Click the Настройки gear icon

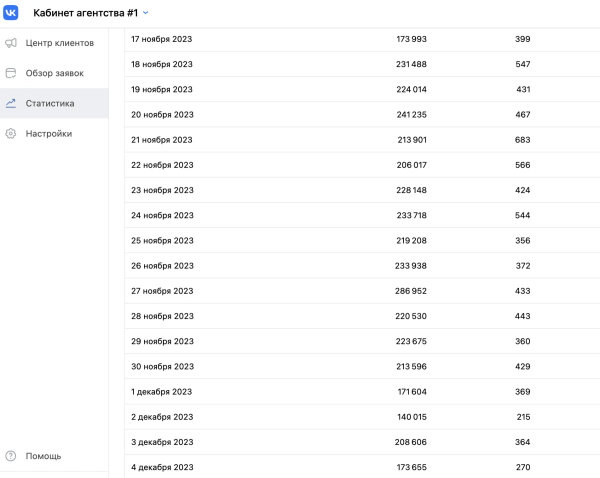[11, 133]
